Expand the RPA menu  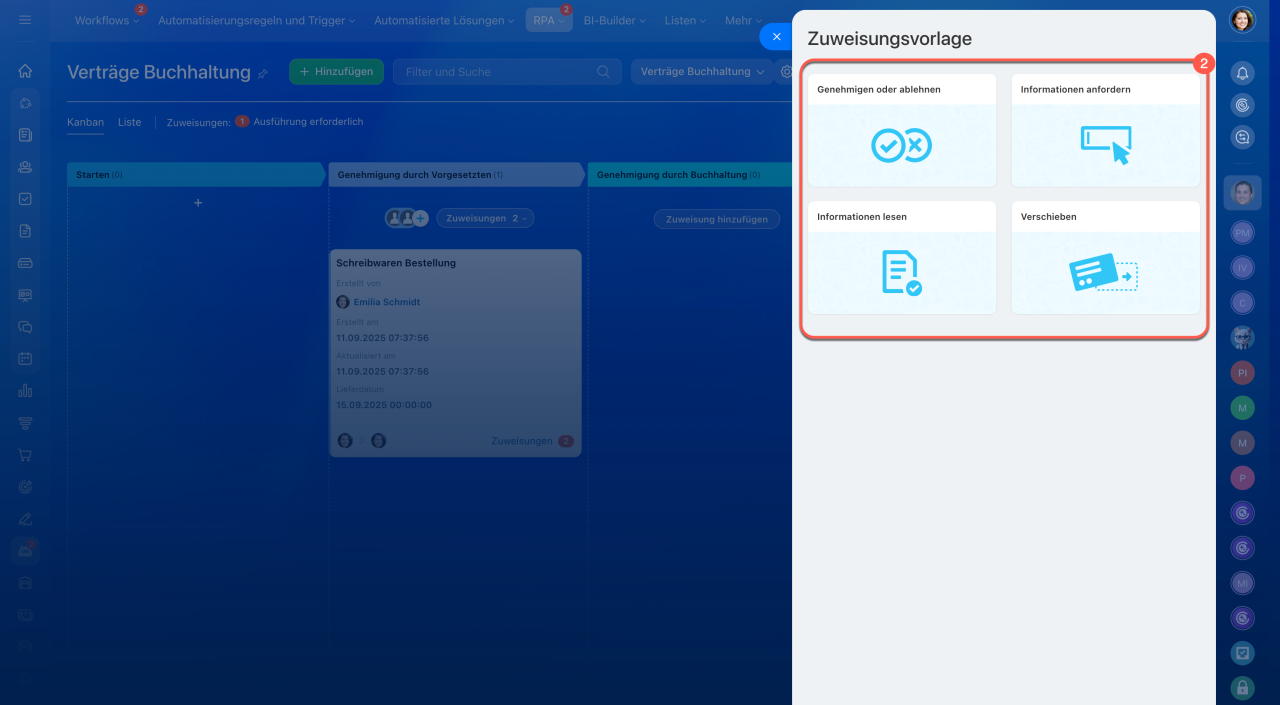[549, 20]
